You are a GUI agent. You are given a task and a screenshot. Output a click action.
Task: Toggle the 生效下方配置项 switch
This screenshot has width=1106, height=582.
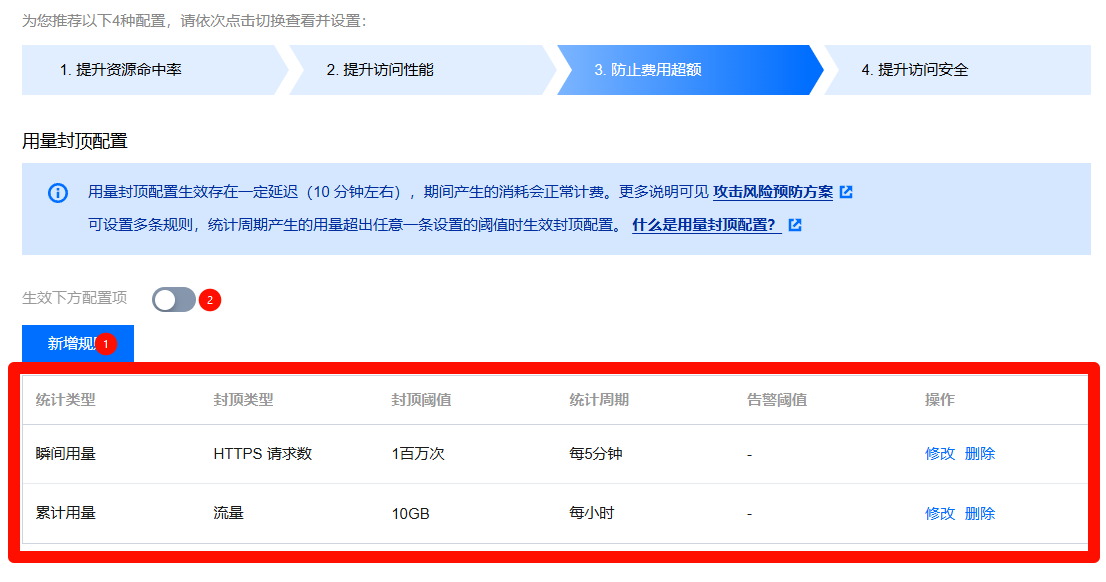[x=173, y=299]
